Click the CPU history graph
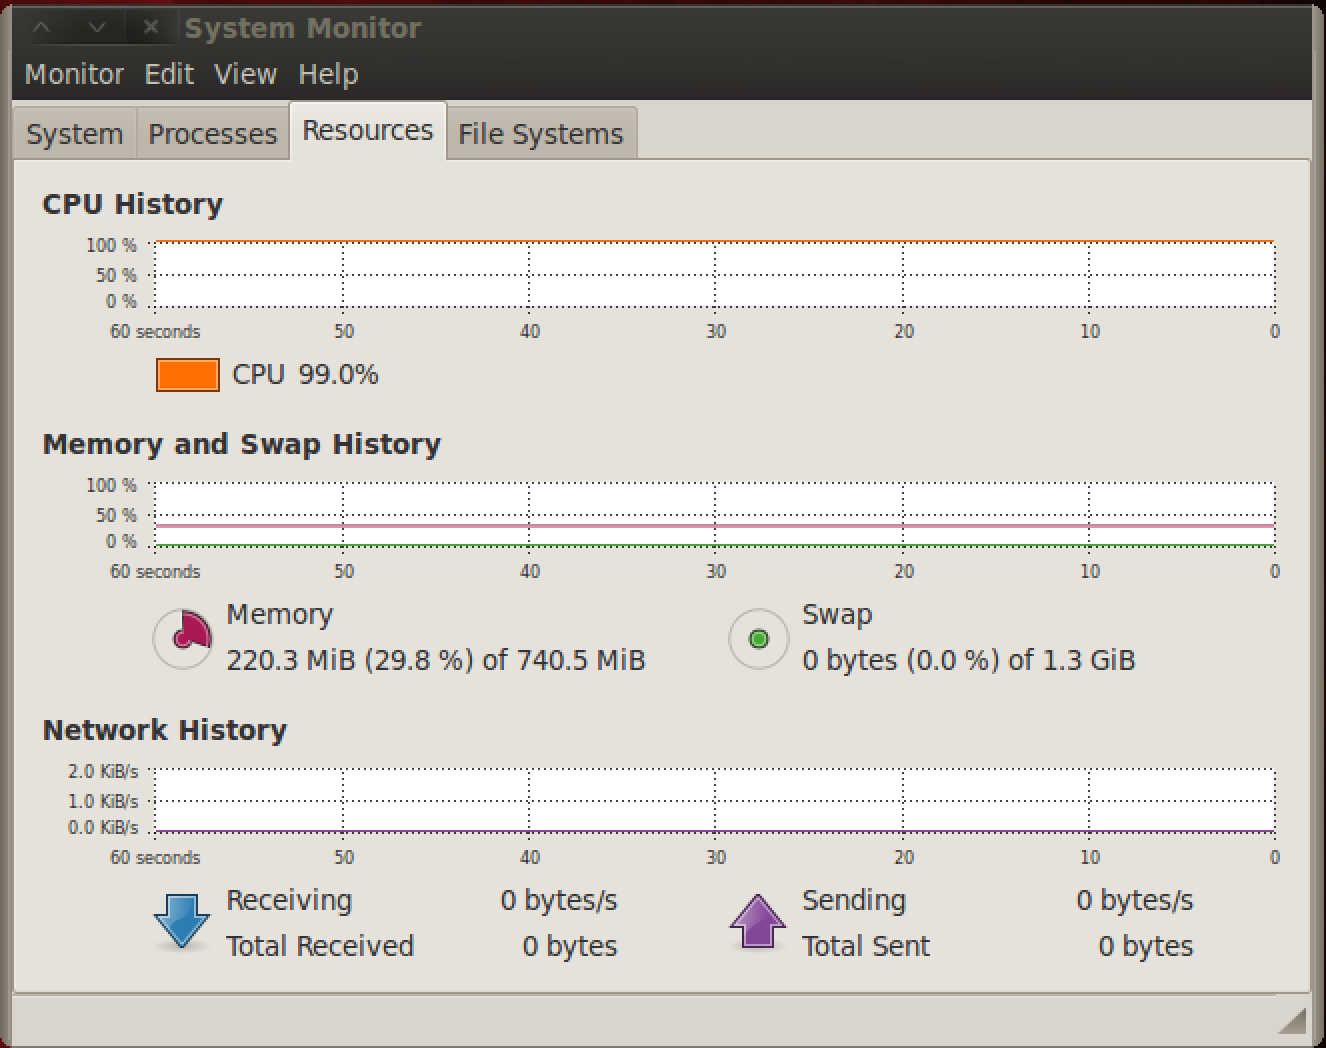 click(714, 274)
